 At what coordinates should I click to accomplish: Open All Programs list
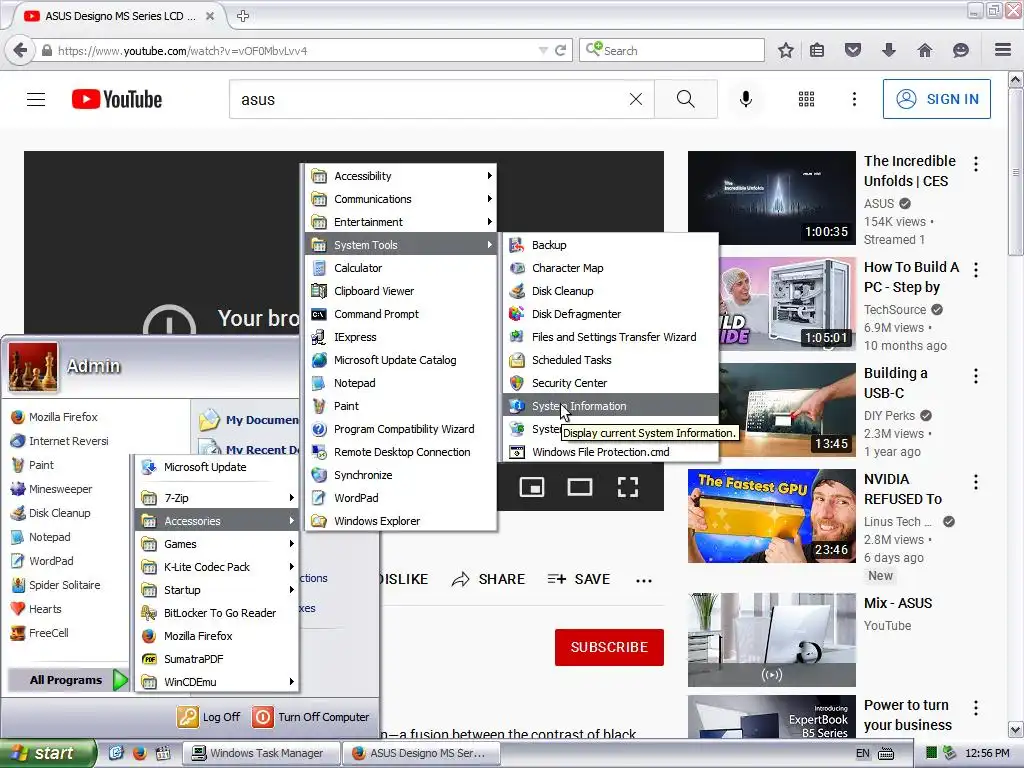pos(68,680)
